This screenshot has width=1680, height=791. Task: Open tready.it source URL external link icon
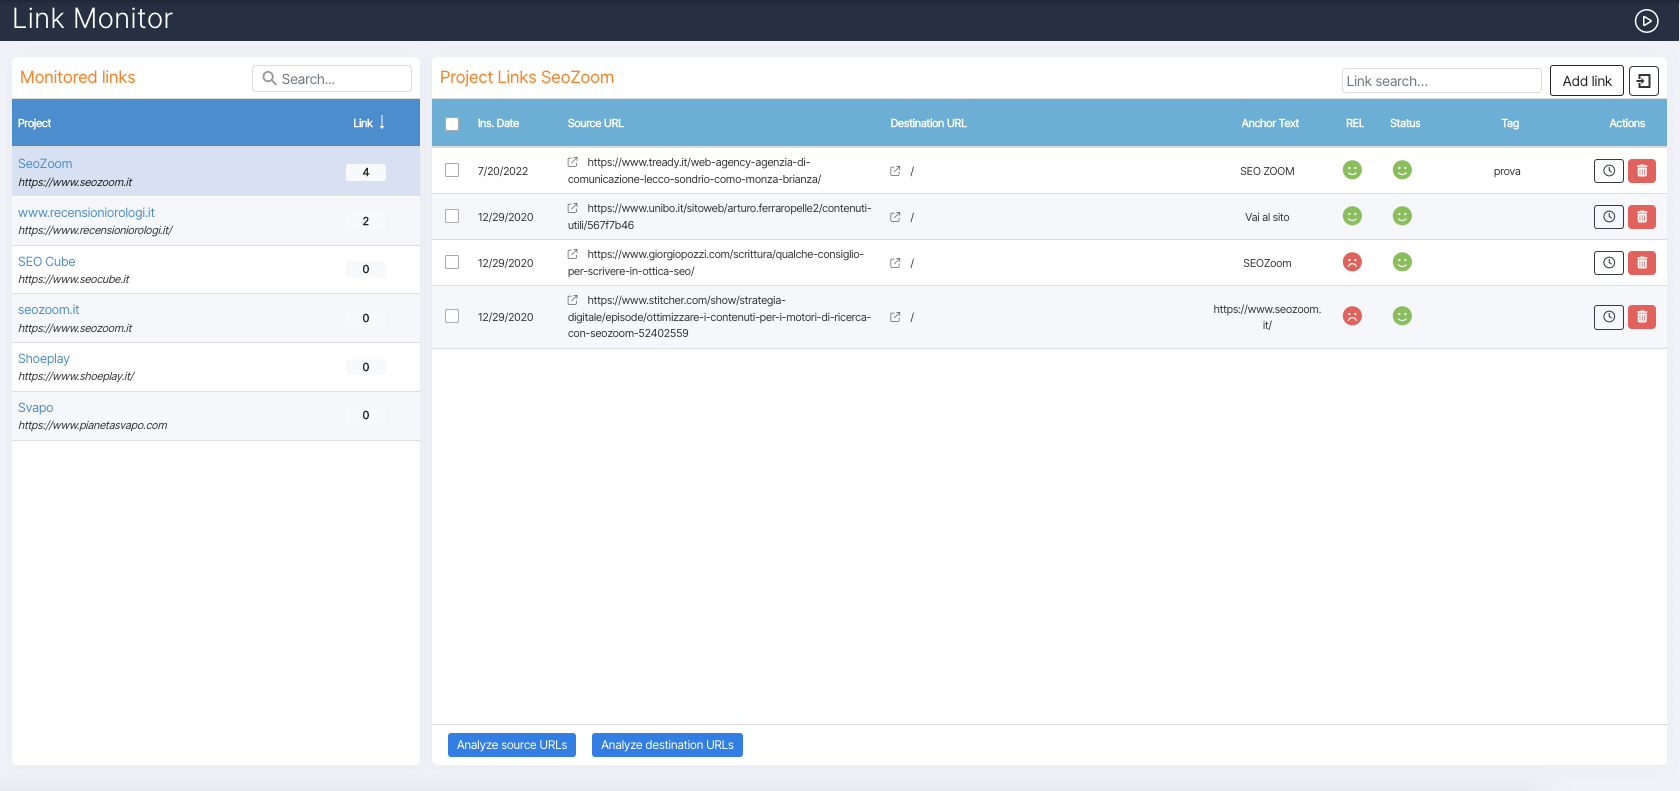tap(573, 162)
